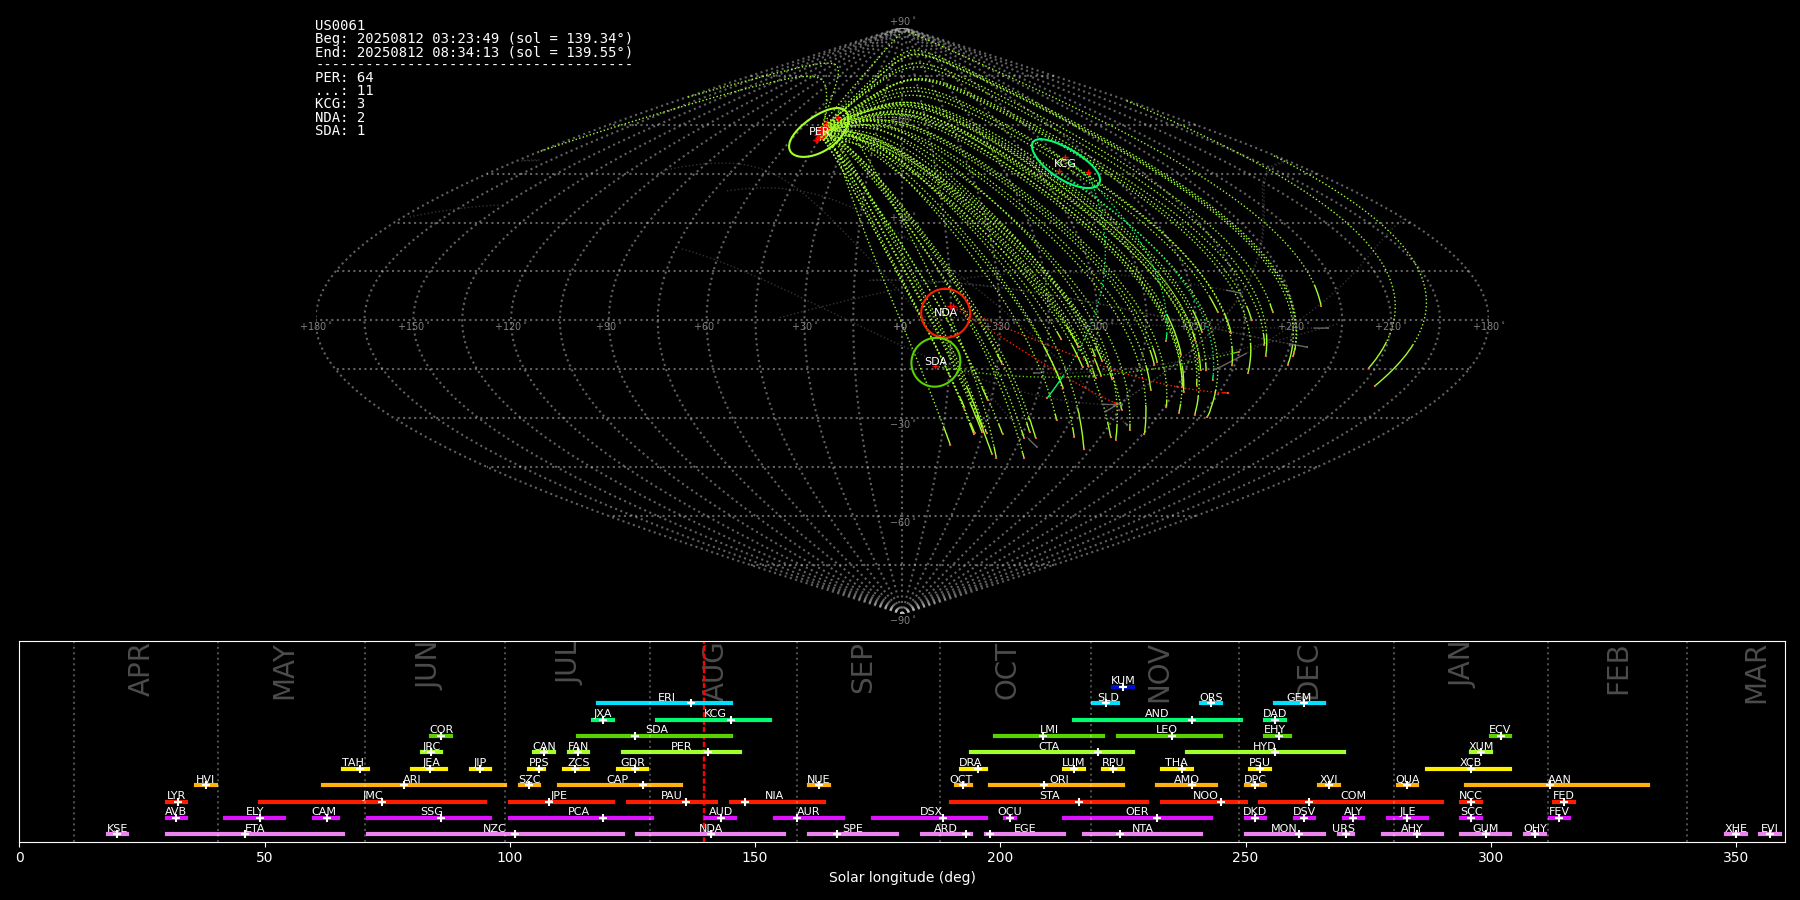The width and height of the screenshot is (1800, 900).
Task: Click the XHE shower bar in timeline
Action: pyautogui.click(x=1736, y=834)
